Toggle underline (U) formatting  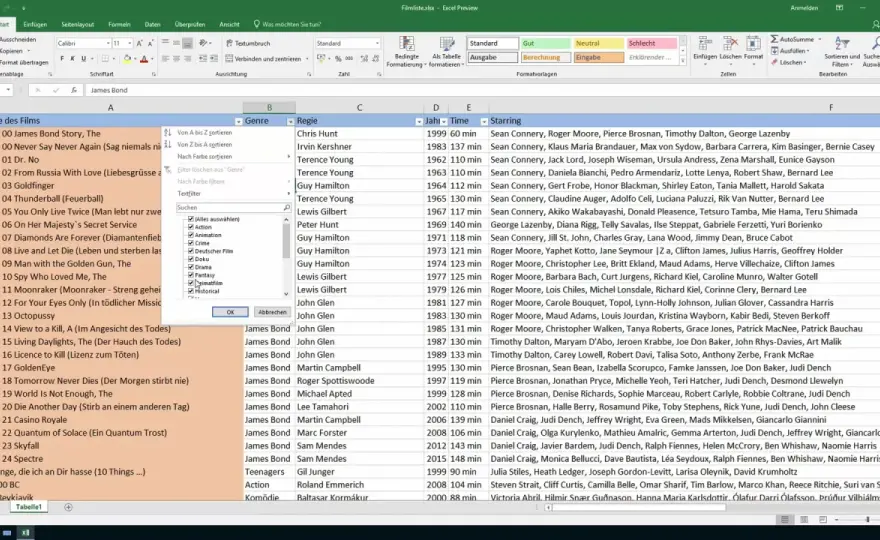[x=84, y=59]
